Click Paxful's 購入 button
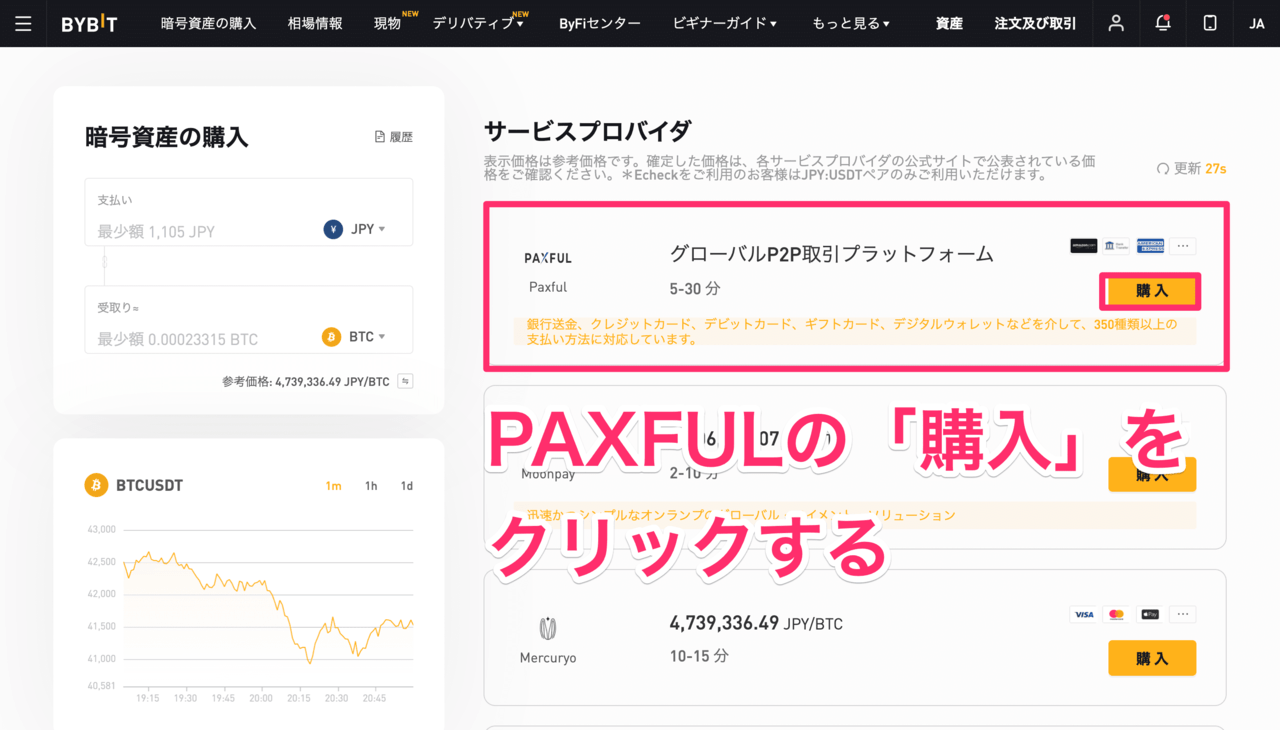The height and width of the screenshot is (730, 1280). click(x=1151, y=291)
